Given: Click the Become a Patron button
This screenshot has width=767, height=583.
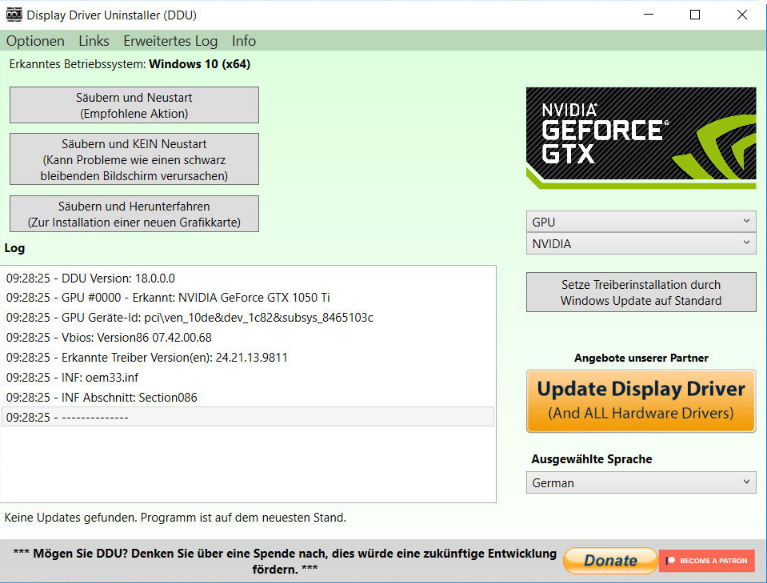Looking at the screenshot, I should [x=707, y=561].
